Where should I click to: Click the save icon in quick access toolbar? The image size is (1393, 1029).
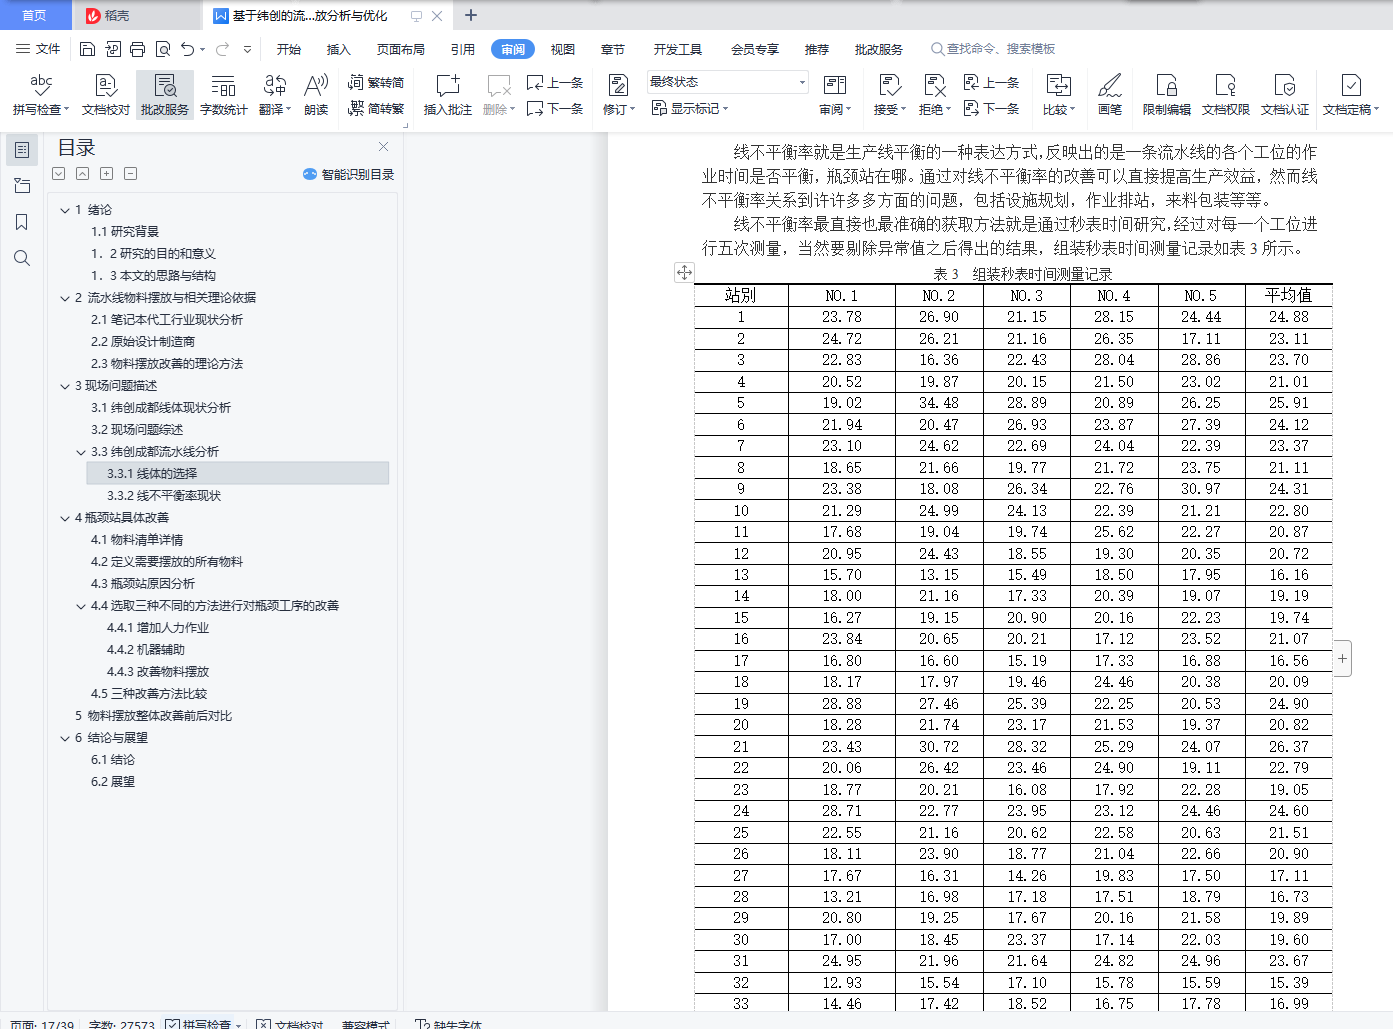coord(87,49)
